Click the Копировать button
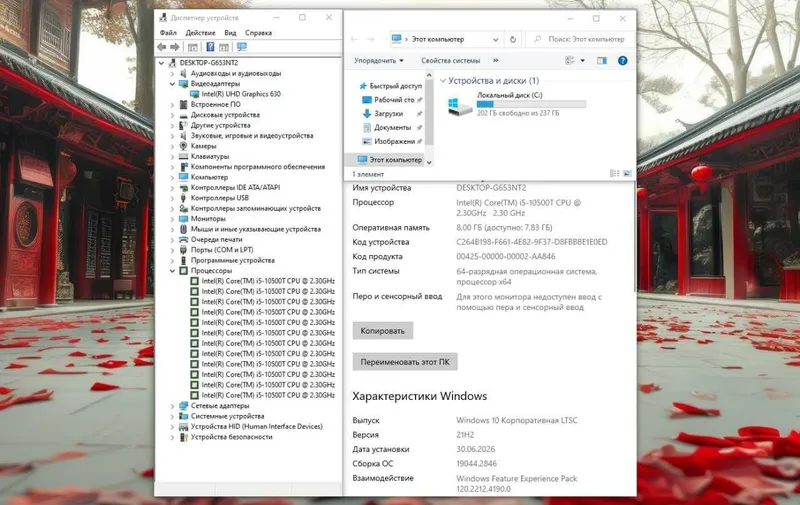The width and height of the screenshot is (800, 505). click(383, 331)
